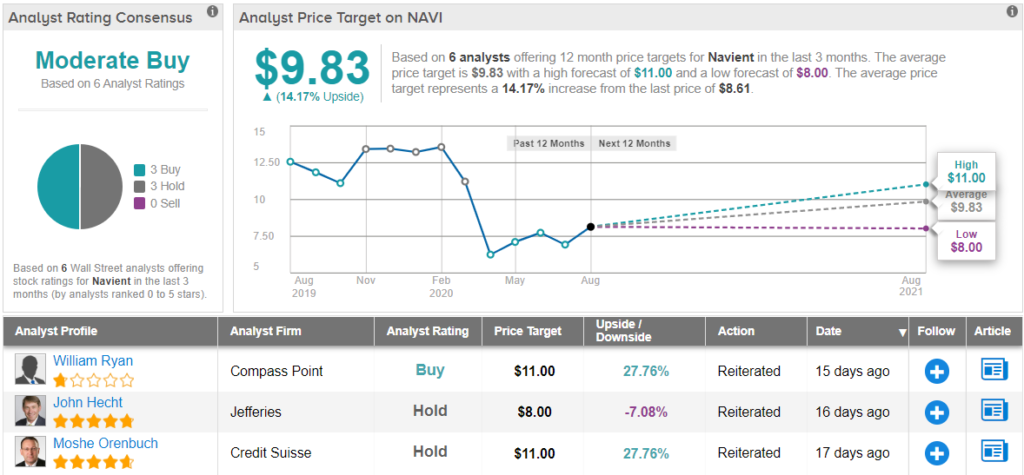
Task: Click $8.00 price target in table
Action: click(534, 412)
